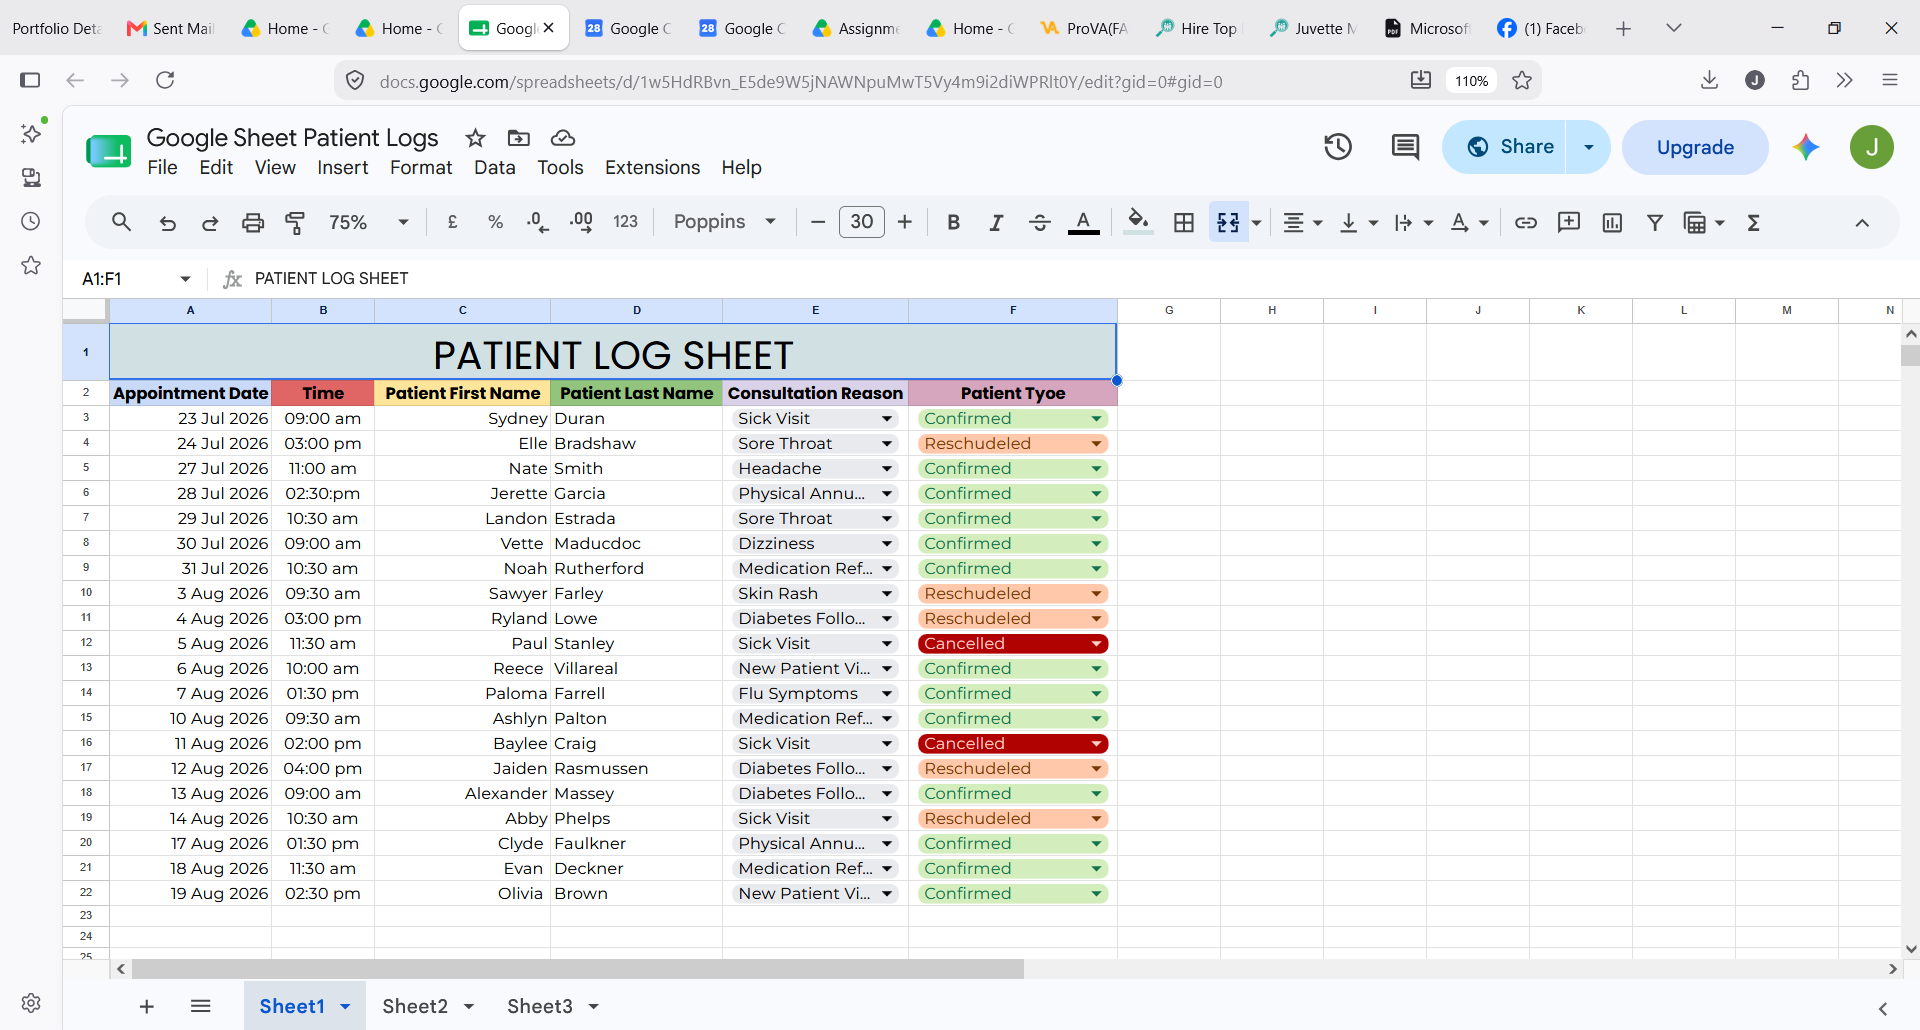The height and width of the screenshot is (1030, 1920).
Task: Increase the font size
Action: click(x=905, y=222)
